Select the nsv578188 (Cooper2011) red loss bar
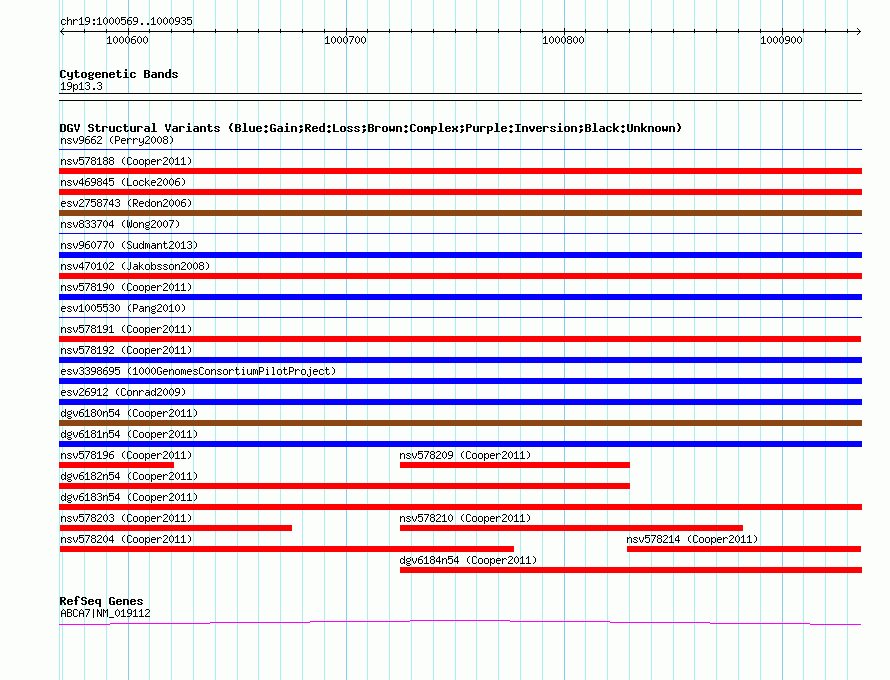The height and width of the screenshot is (680, 890). (460, 171)
